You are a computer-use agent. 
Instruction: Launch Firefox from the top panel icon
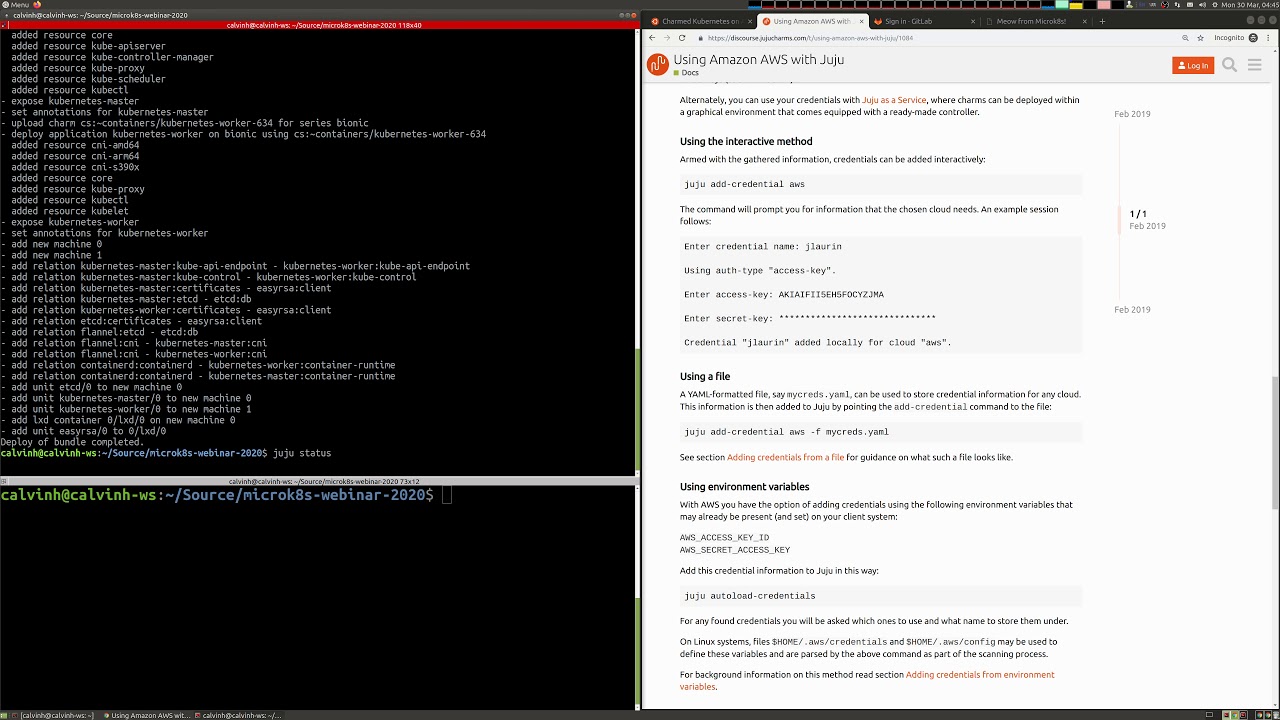point(37,4)
